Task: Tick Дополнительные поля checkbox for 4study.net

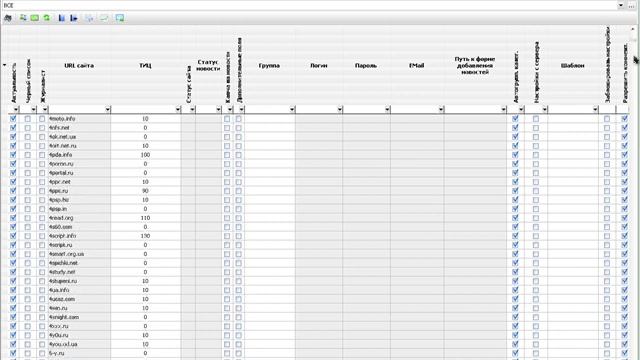Action: [x=239, y=272]
